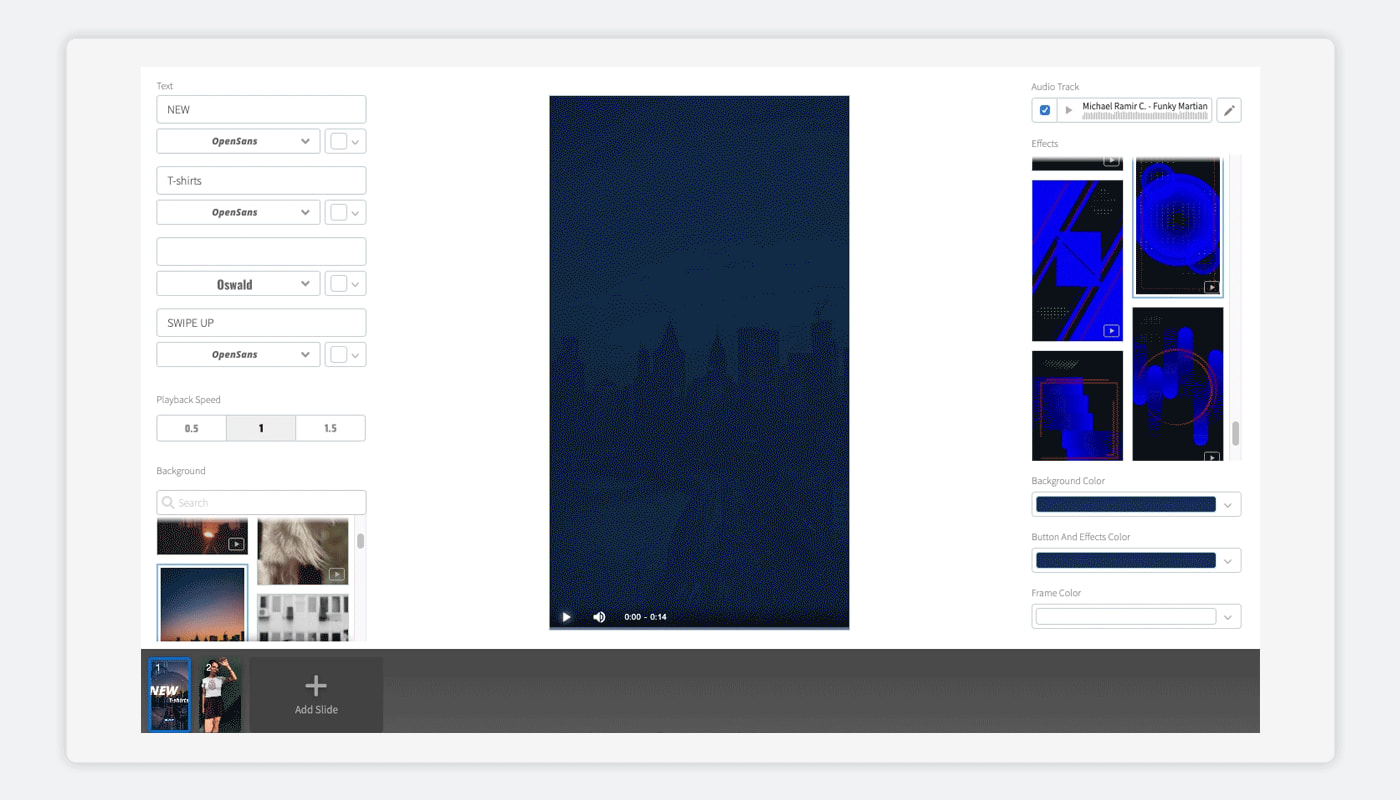This screenshot has width=1400, height=800.
Task: Select the blue diagonal stripes effect
Action: click(1077, 260)
